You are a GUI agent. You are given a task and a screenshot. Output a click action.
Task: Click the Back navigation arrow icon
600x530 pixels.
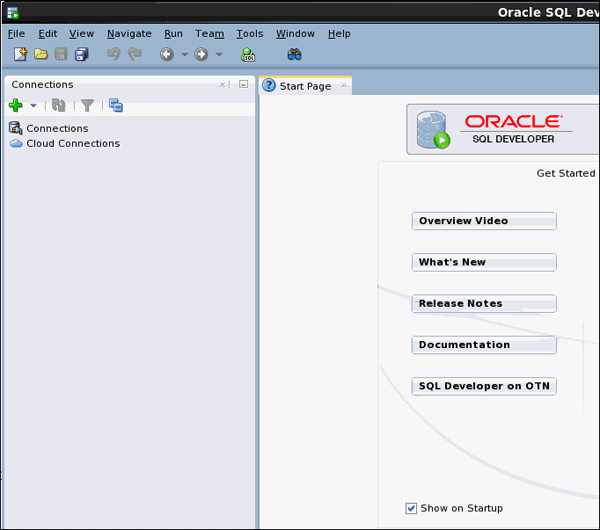(x=167, y=54)
